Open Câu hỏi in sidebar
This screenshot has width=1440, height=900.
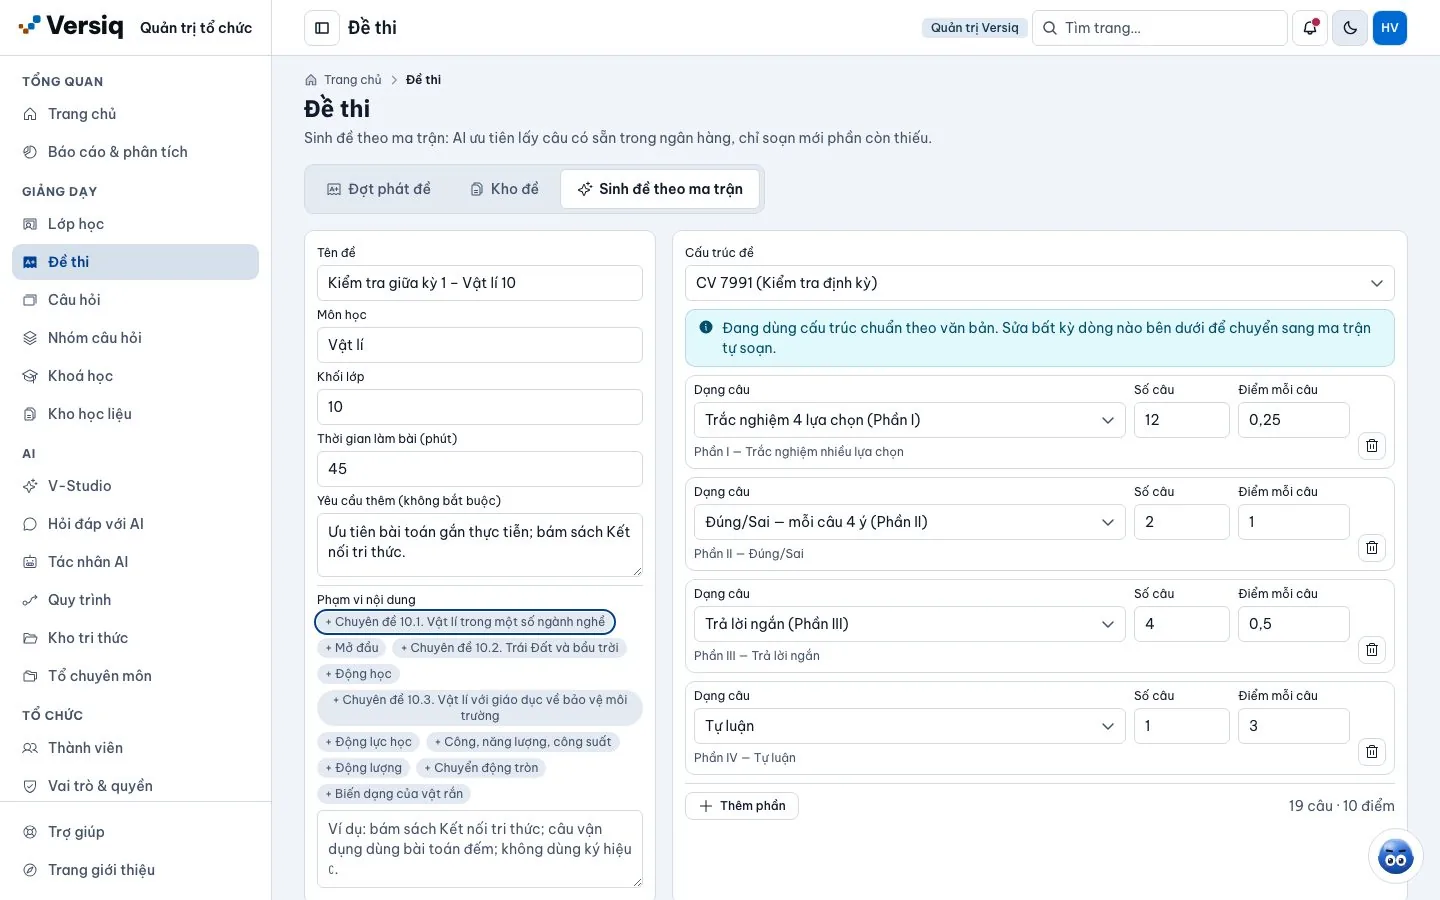pyautogui.click(x=136, y=300)
